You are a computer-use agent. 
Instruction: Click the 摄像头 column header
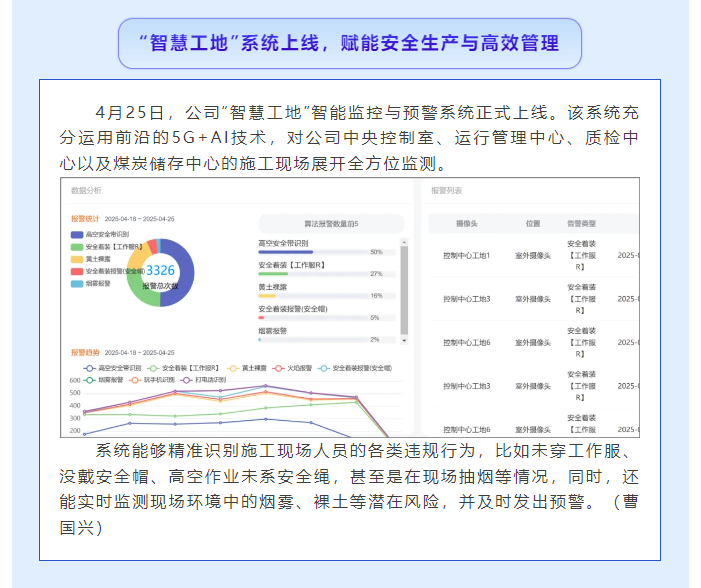(x=466, y=224)
